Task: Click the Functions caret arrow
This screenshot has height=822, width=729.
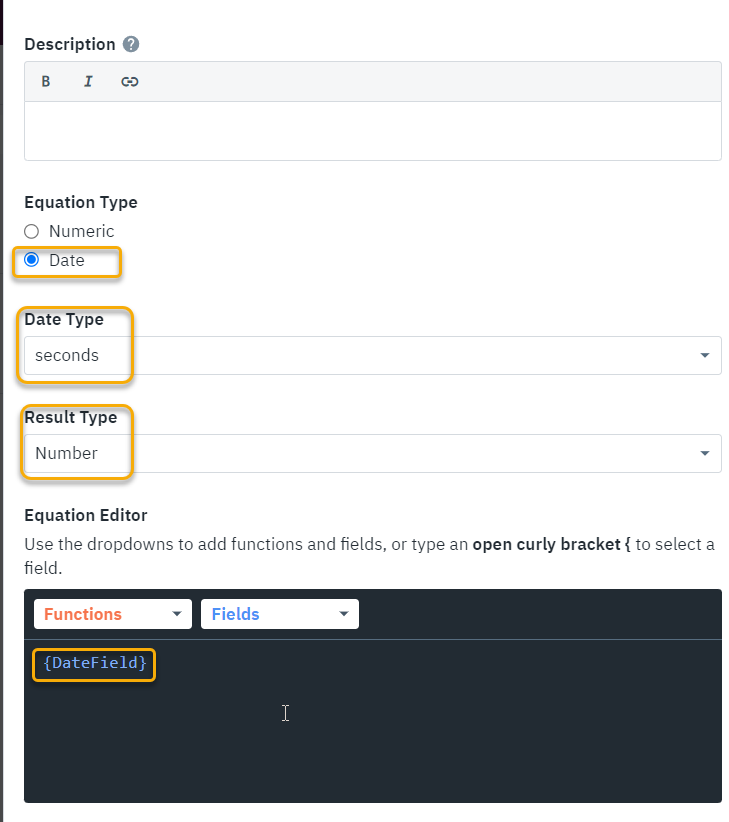Action: (x=177, y=614)
